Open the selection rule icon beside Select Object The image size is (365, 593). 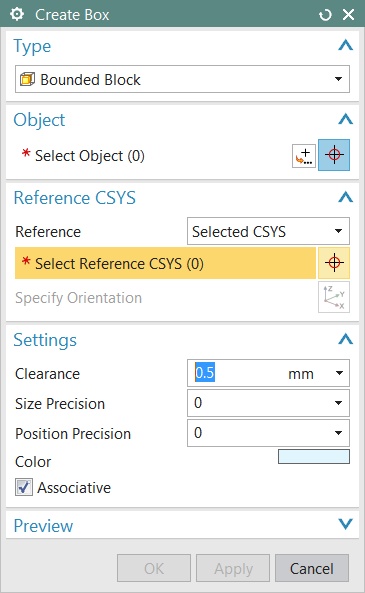(x=304, y=156)
